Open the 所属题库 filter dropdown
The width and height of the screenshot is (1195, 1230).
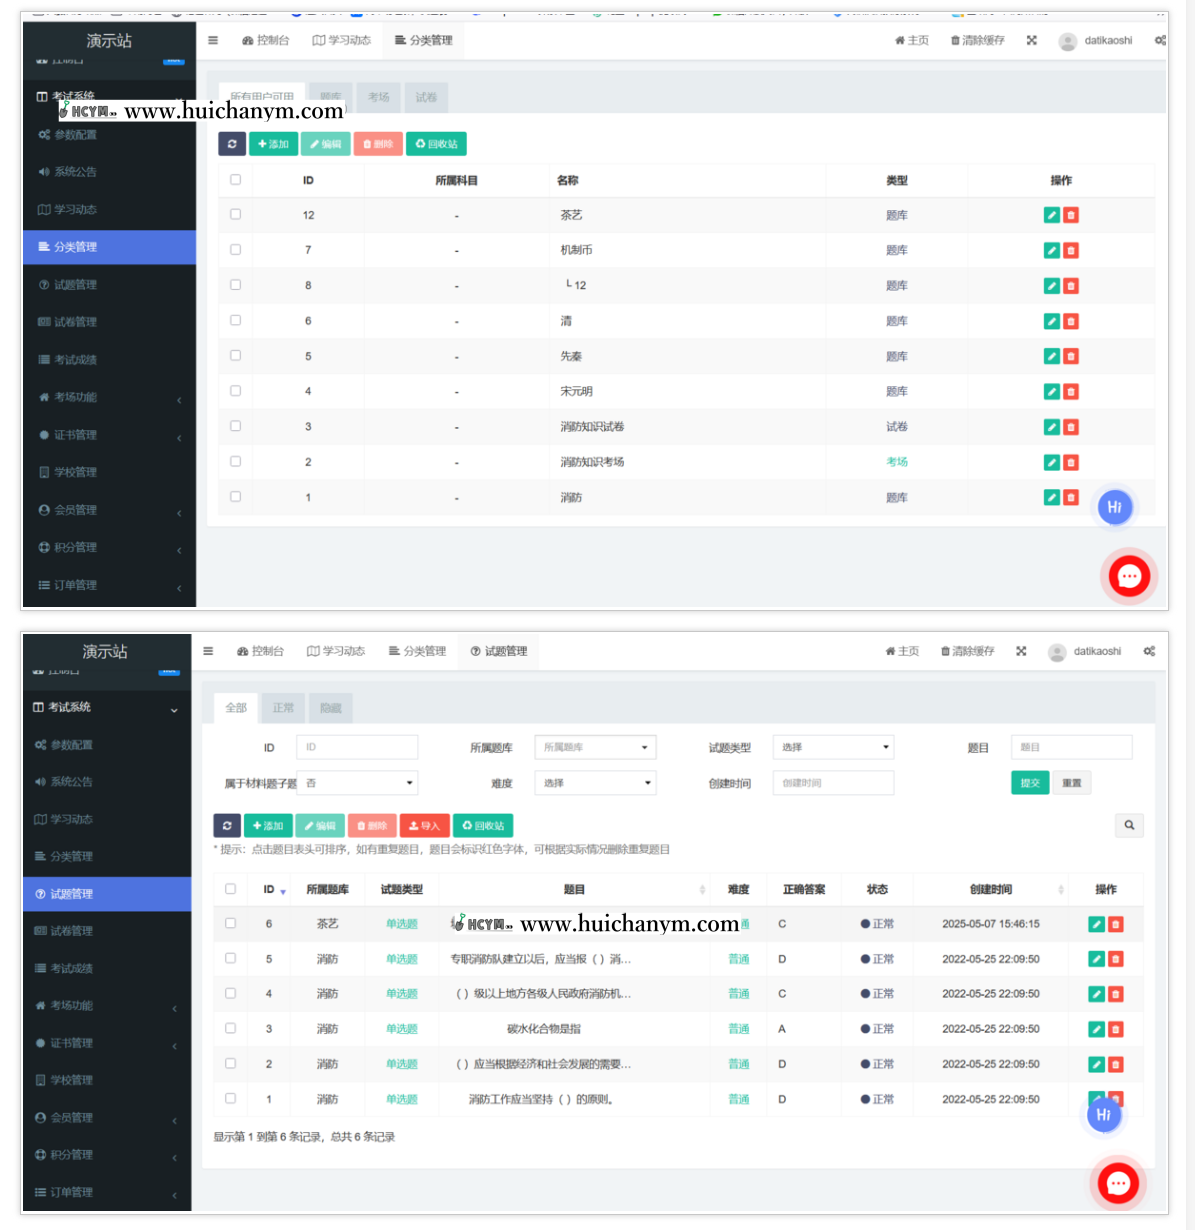pyautogui.click(x=595, y=747)
